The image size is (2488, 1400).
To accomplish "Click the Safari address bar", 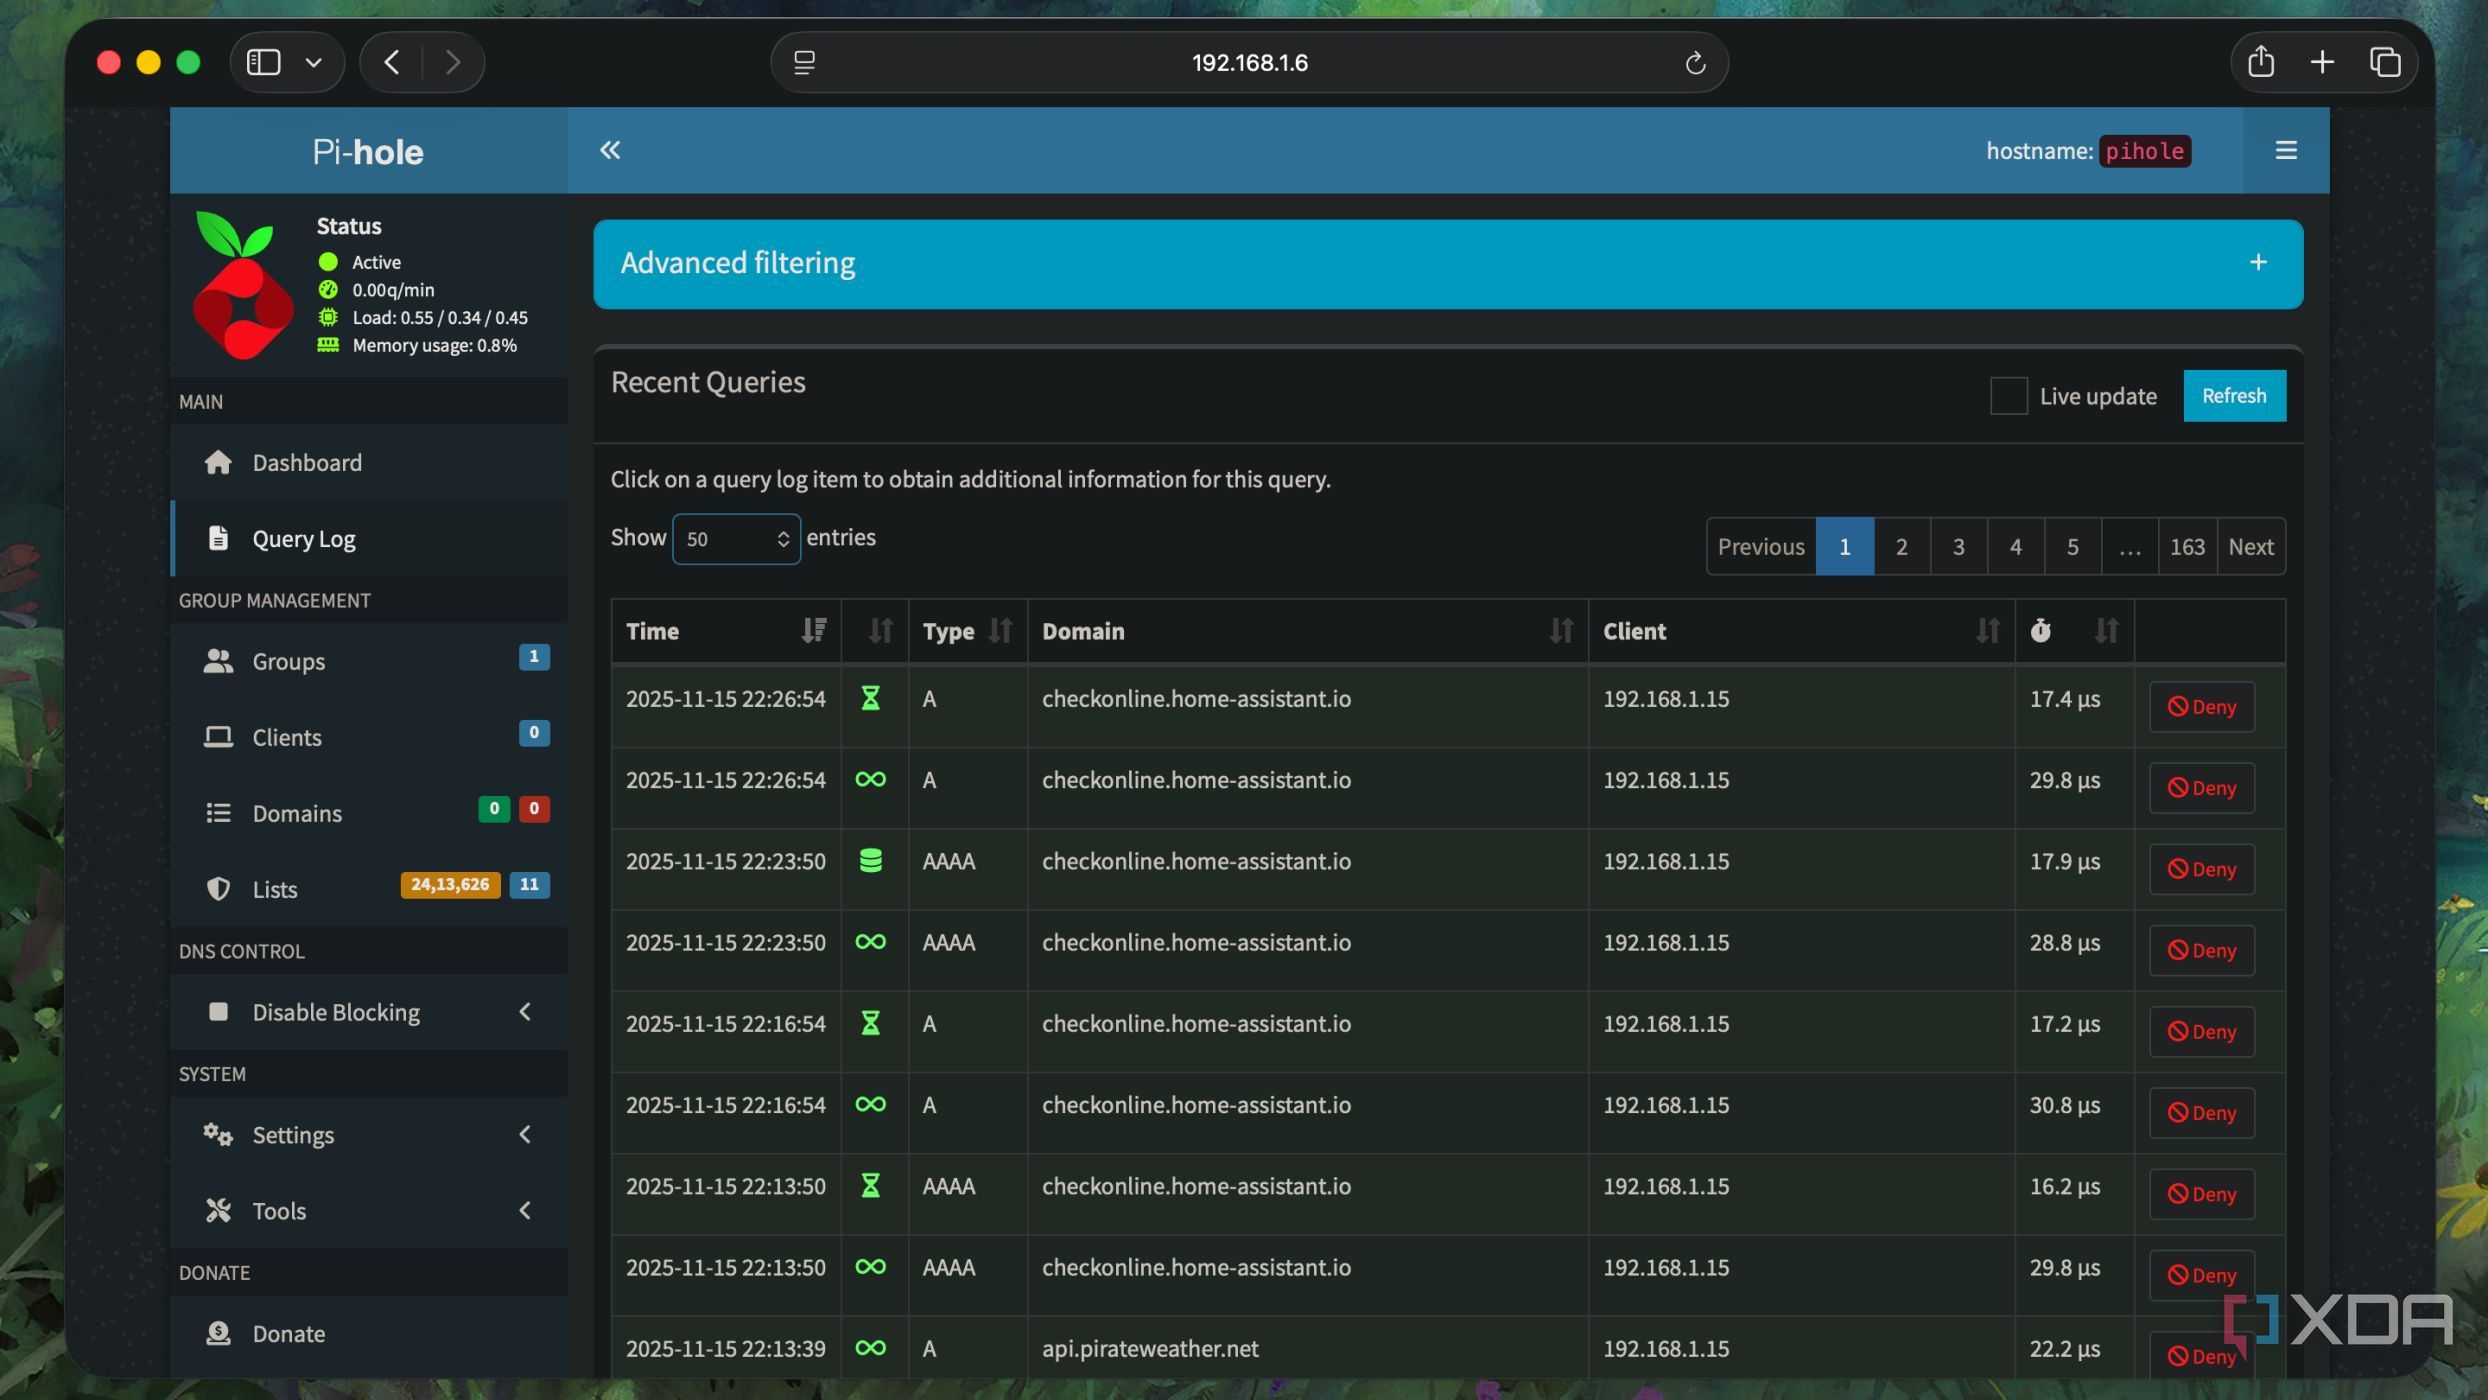I will [x=1249, y=63].
